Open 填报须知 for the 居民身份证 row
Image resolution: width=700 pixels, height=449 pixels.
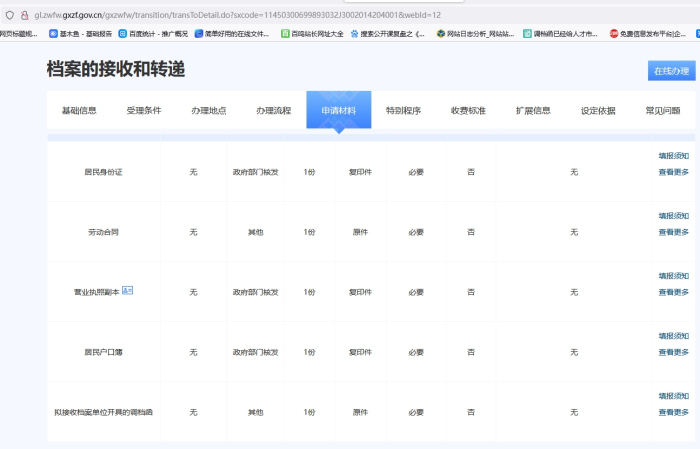click(x=674, y=156)
